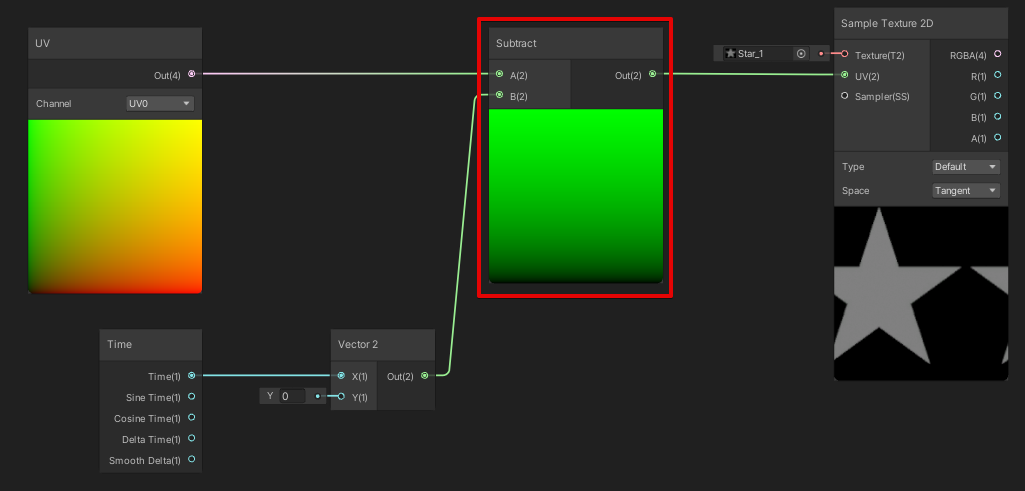Click the Star_1 slot connector dot
The height and width of the screenshot is (491, 1025).
pos(821,54)
